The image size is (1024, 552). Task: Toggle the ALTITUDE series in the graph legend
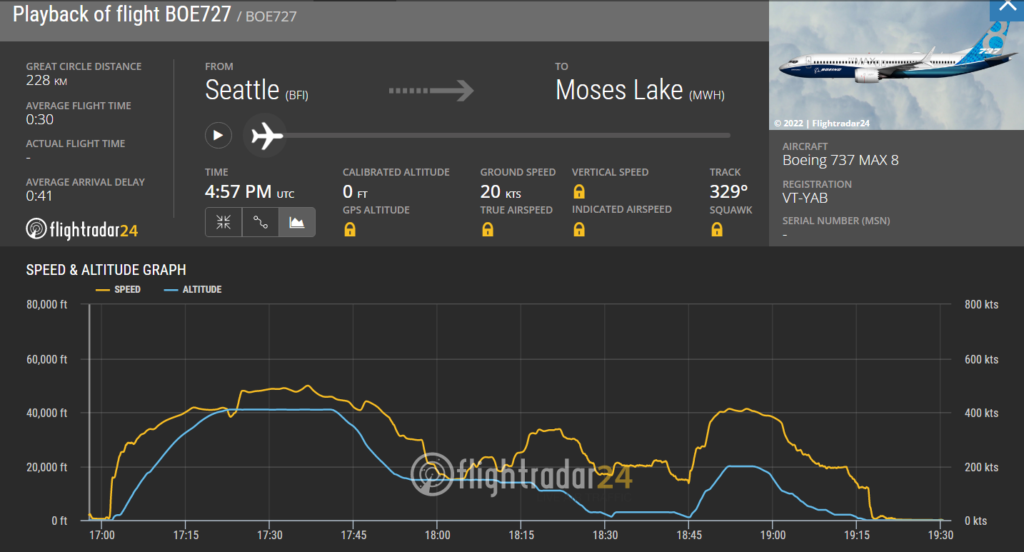(193, 289)
